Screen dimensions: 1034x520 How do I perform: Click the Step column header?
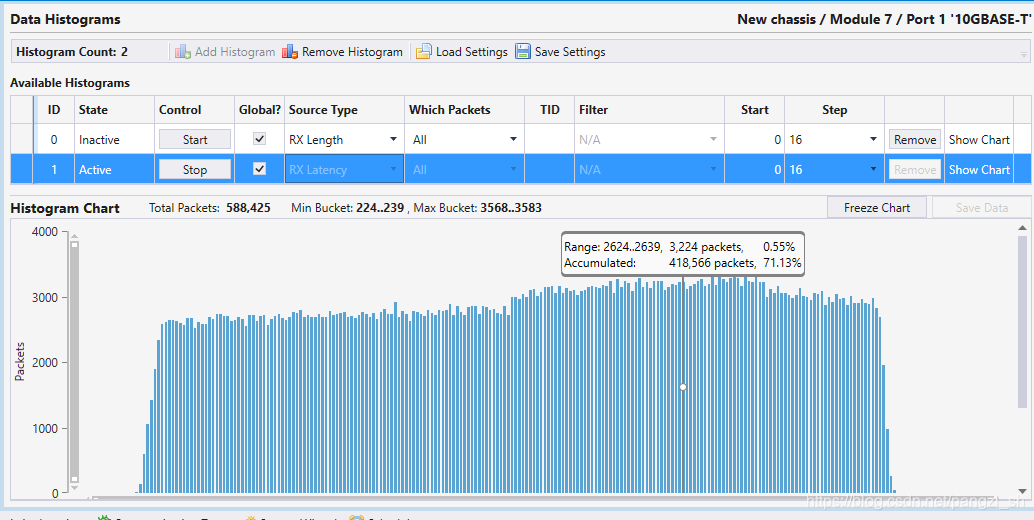(834, 109)
